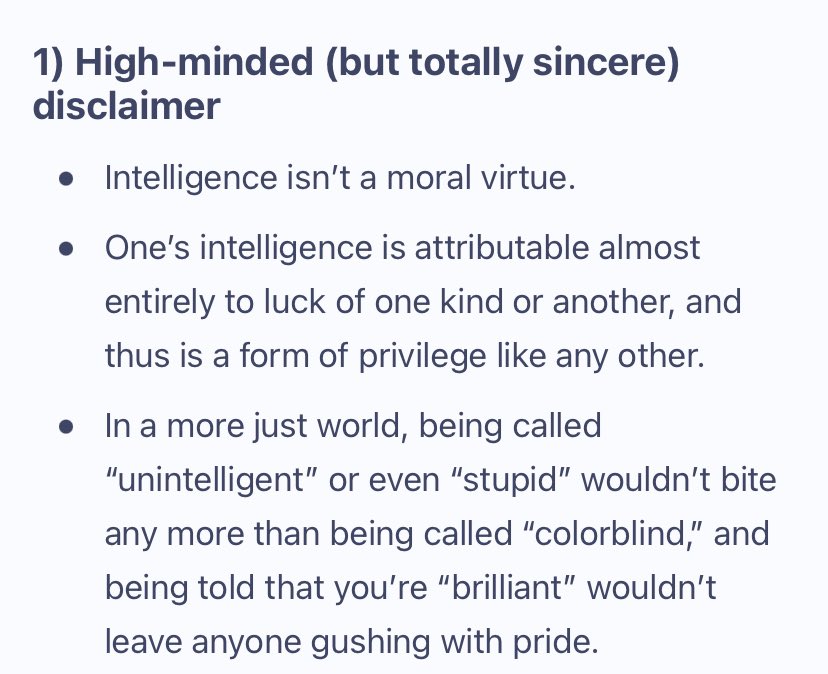Select the word "High-minded" in the heading
The width and height of the screenshot is (828, 674).
click(x=194, y=62)
